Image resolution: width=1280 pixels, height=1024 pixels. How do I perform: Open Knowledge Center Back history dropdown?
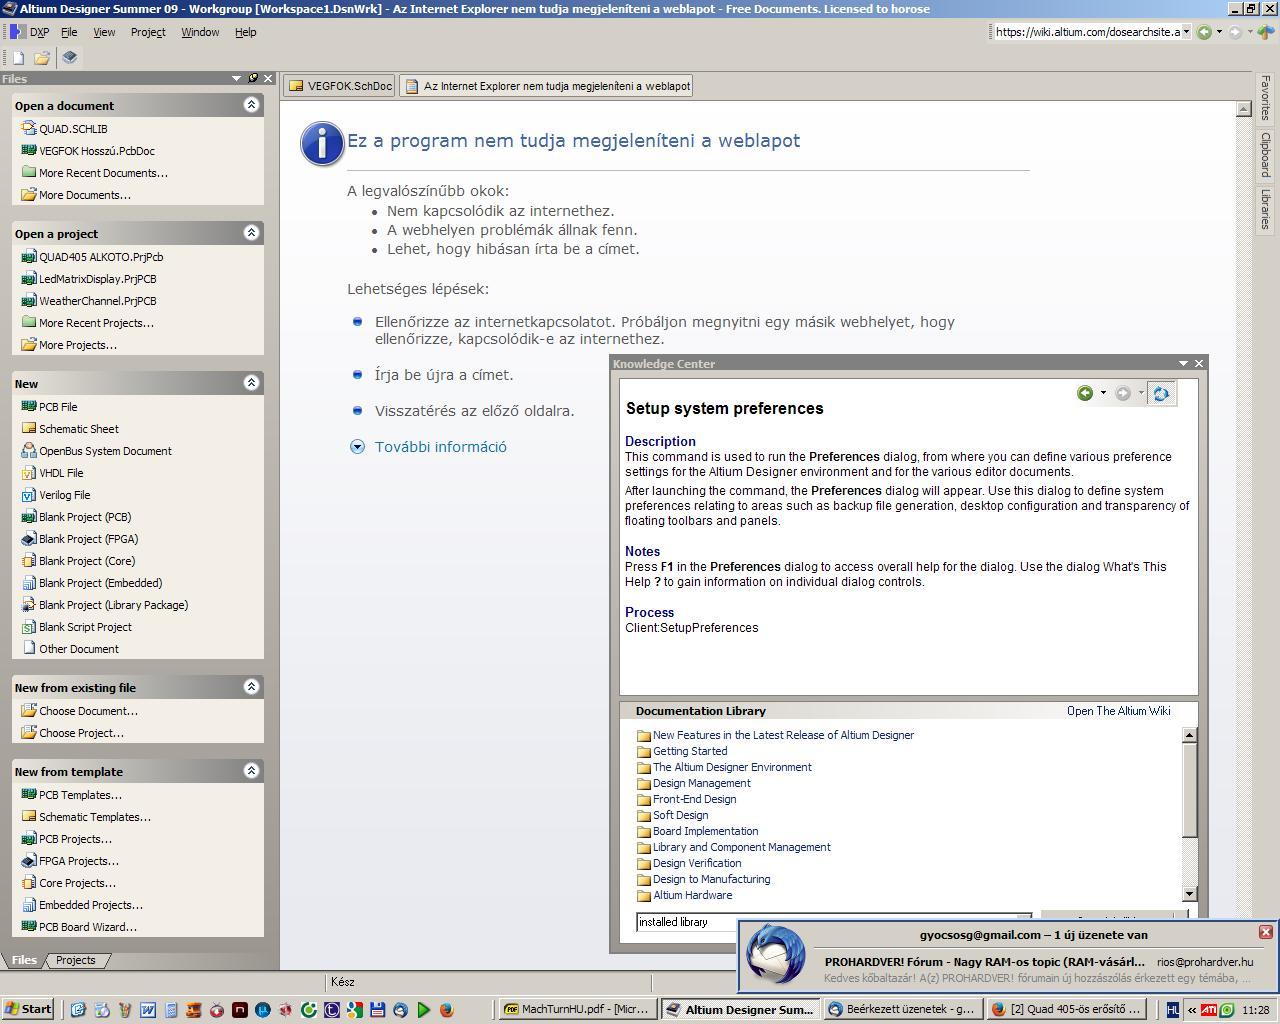(1103, 393)
